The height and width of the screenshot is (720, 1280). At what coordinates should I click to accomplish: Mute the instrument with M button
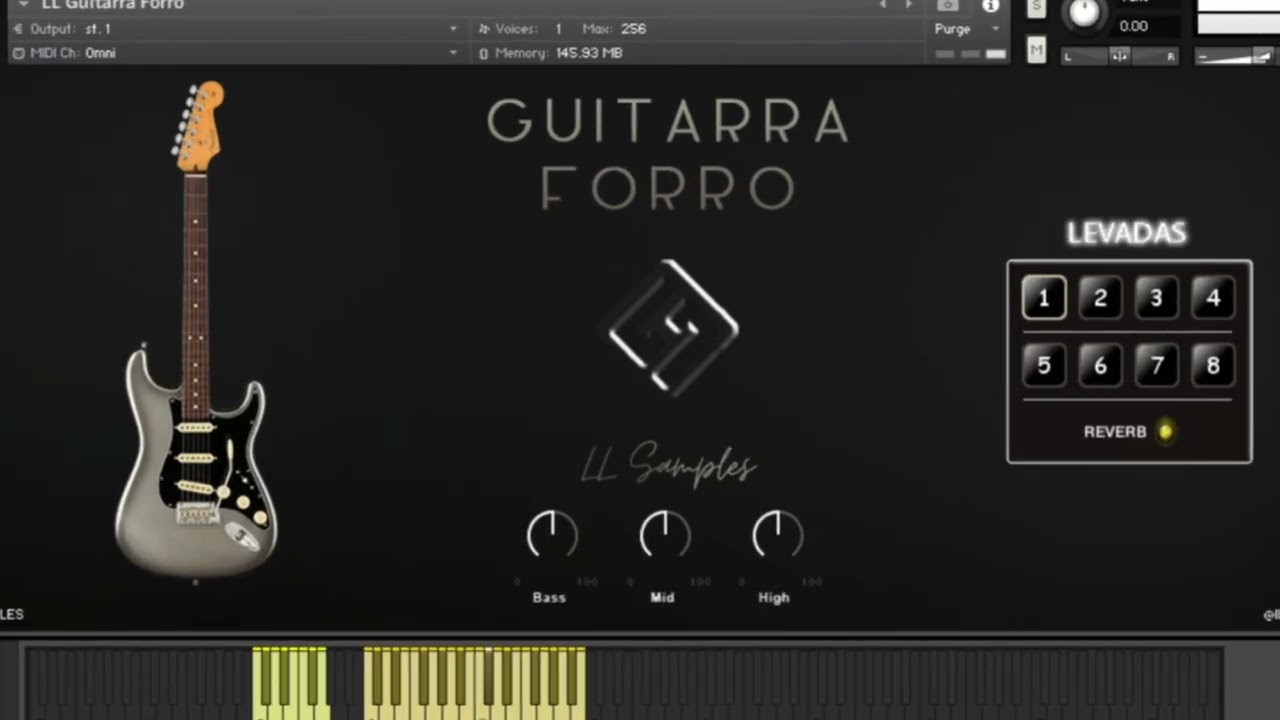(x=1036, y=50)
